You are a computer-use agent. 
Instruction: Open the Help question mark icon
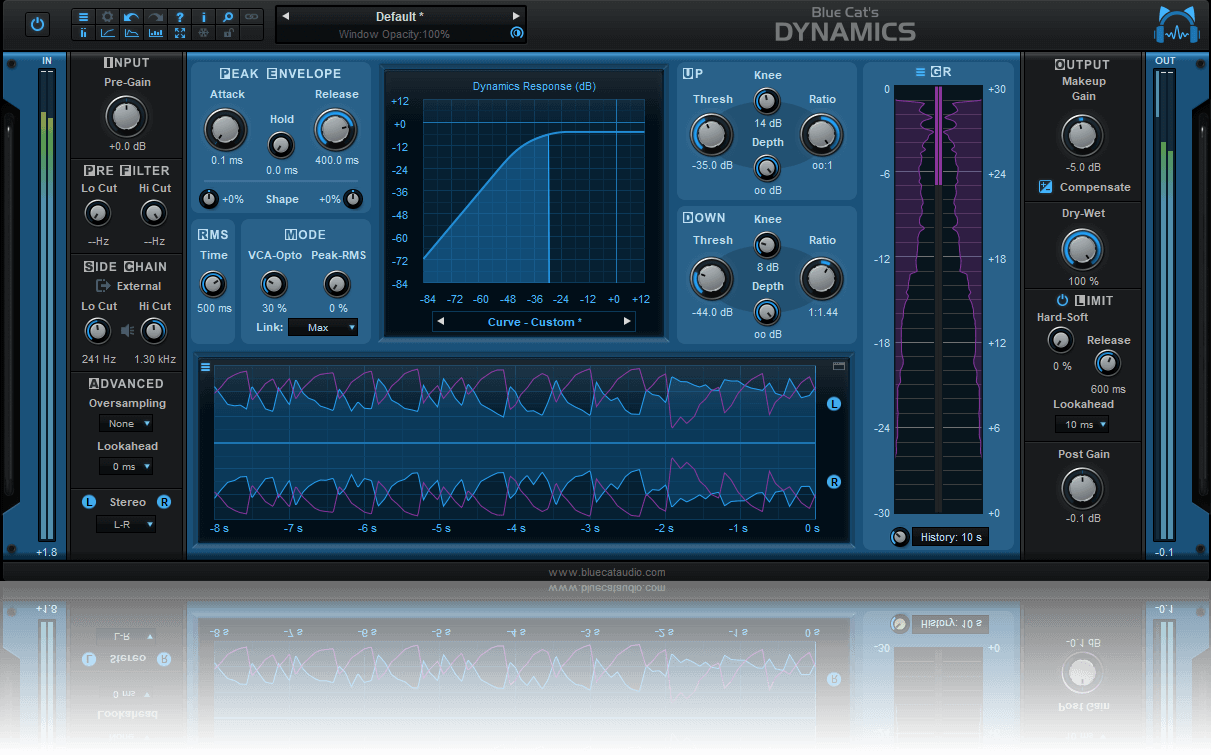pos(179,16)
